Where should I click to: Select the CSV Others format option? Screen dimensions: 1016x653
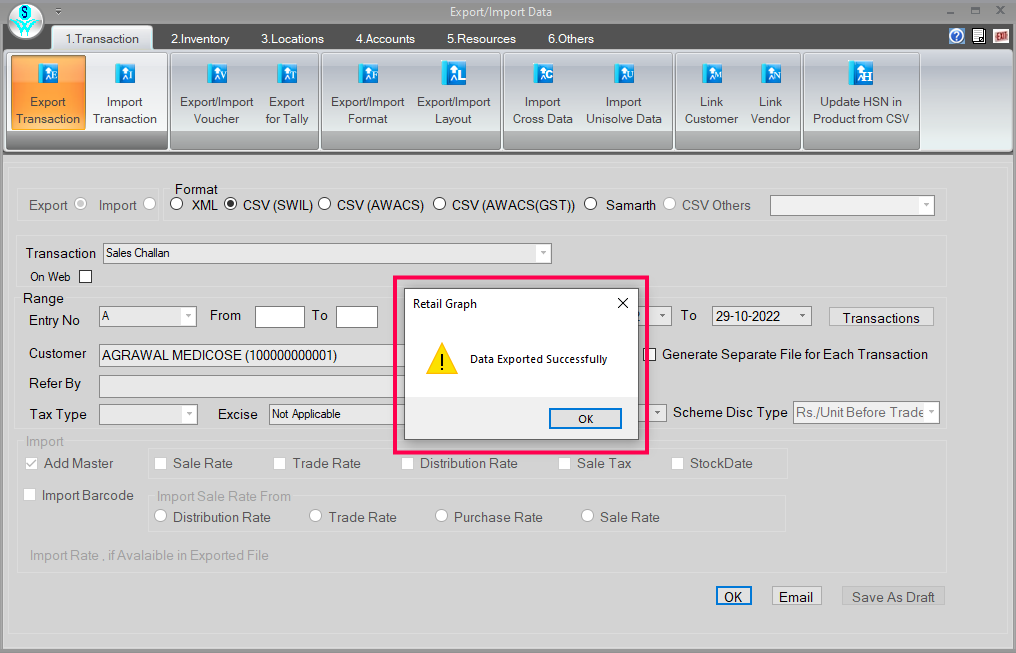pyautogui.click(x=669, y=204)
